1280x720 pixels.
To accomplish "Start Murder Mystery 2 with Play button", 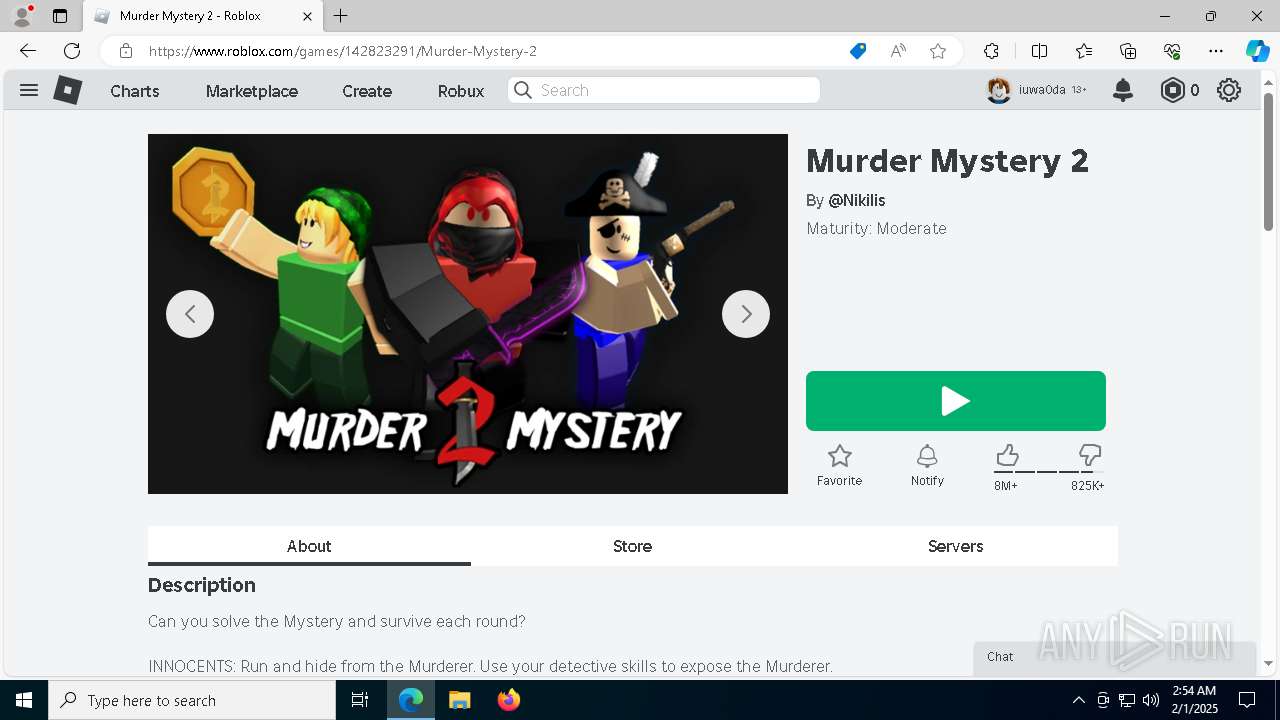I will (956, 401).
